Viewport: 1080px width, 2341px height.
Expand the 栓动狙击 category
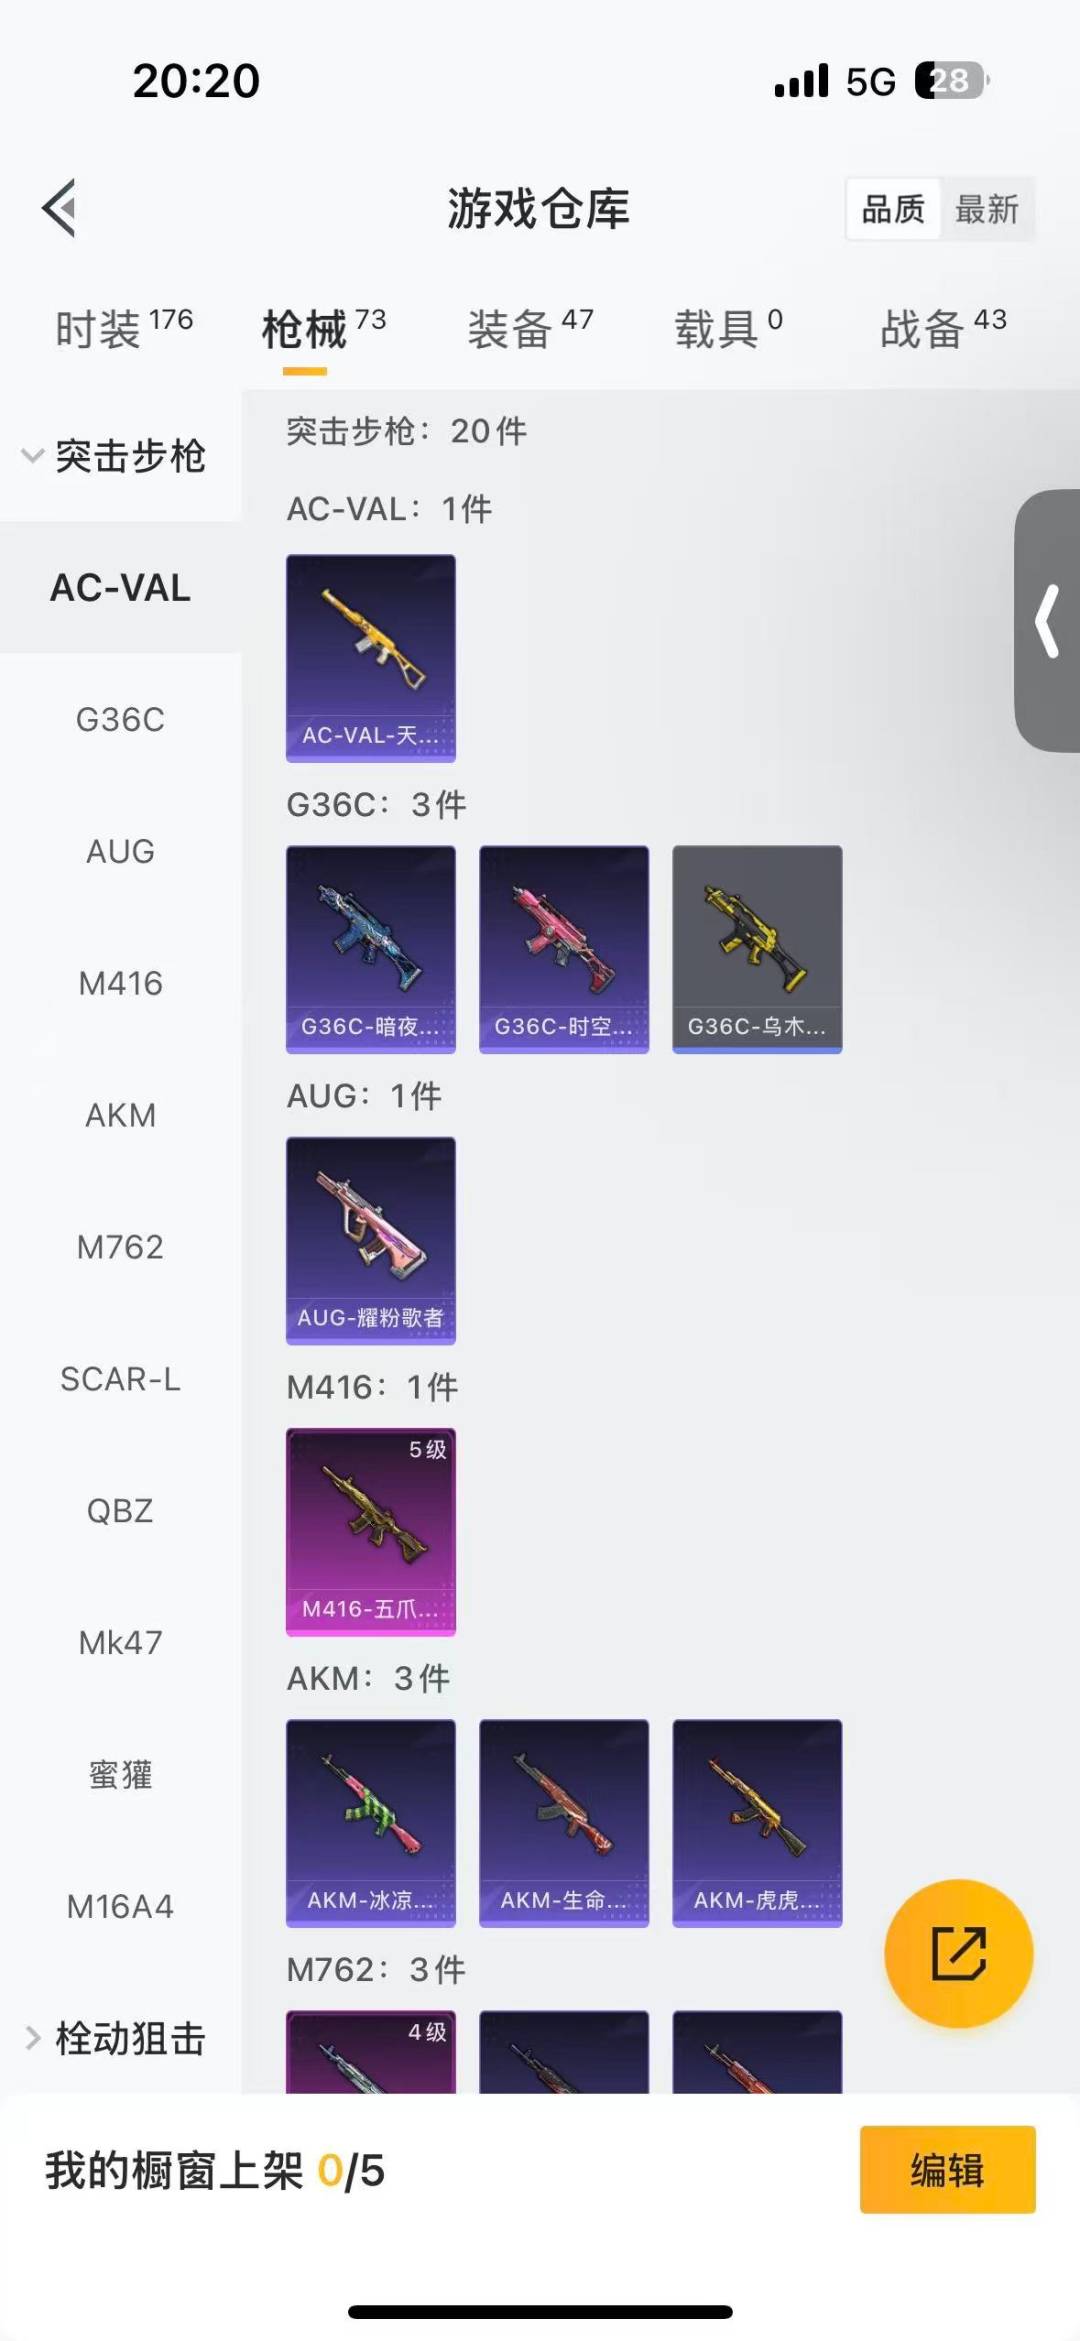pyautogui.click(x=114, y=2038)
